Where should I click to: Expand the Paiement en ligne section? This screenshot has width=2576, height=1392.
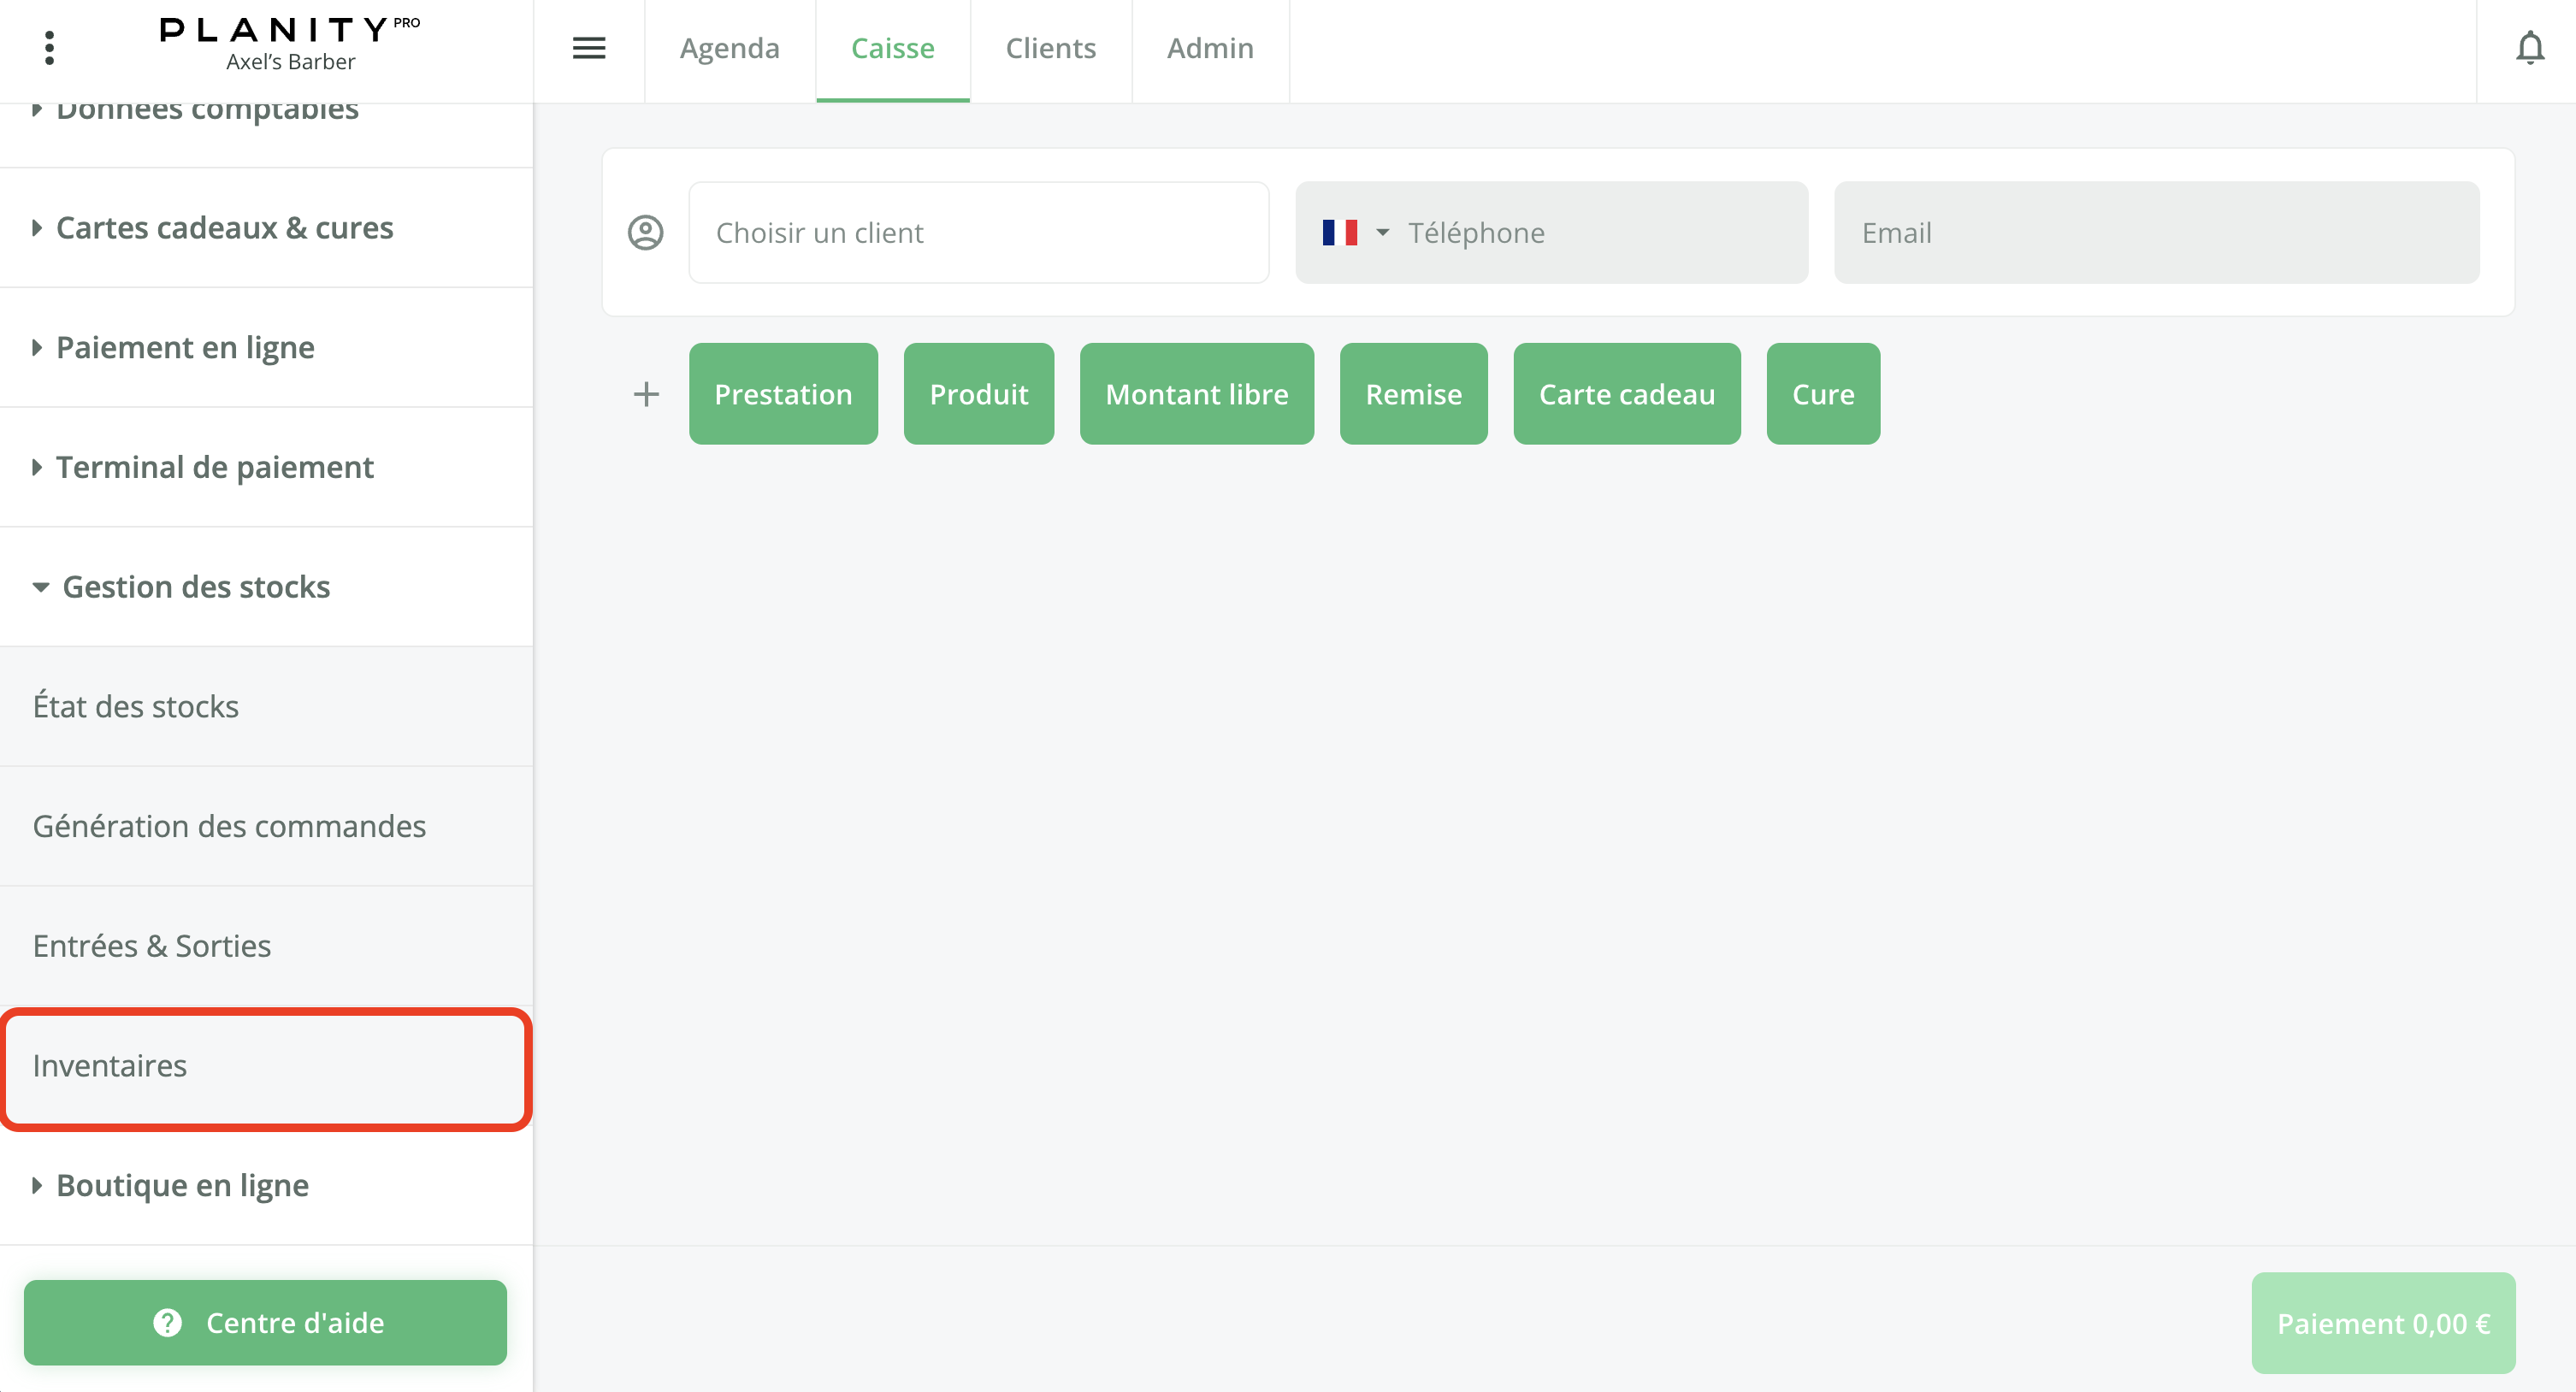click(185, 348)
